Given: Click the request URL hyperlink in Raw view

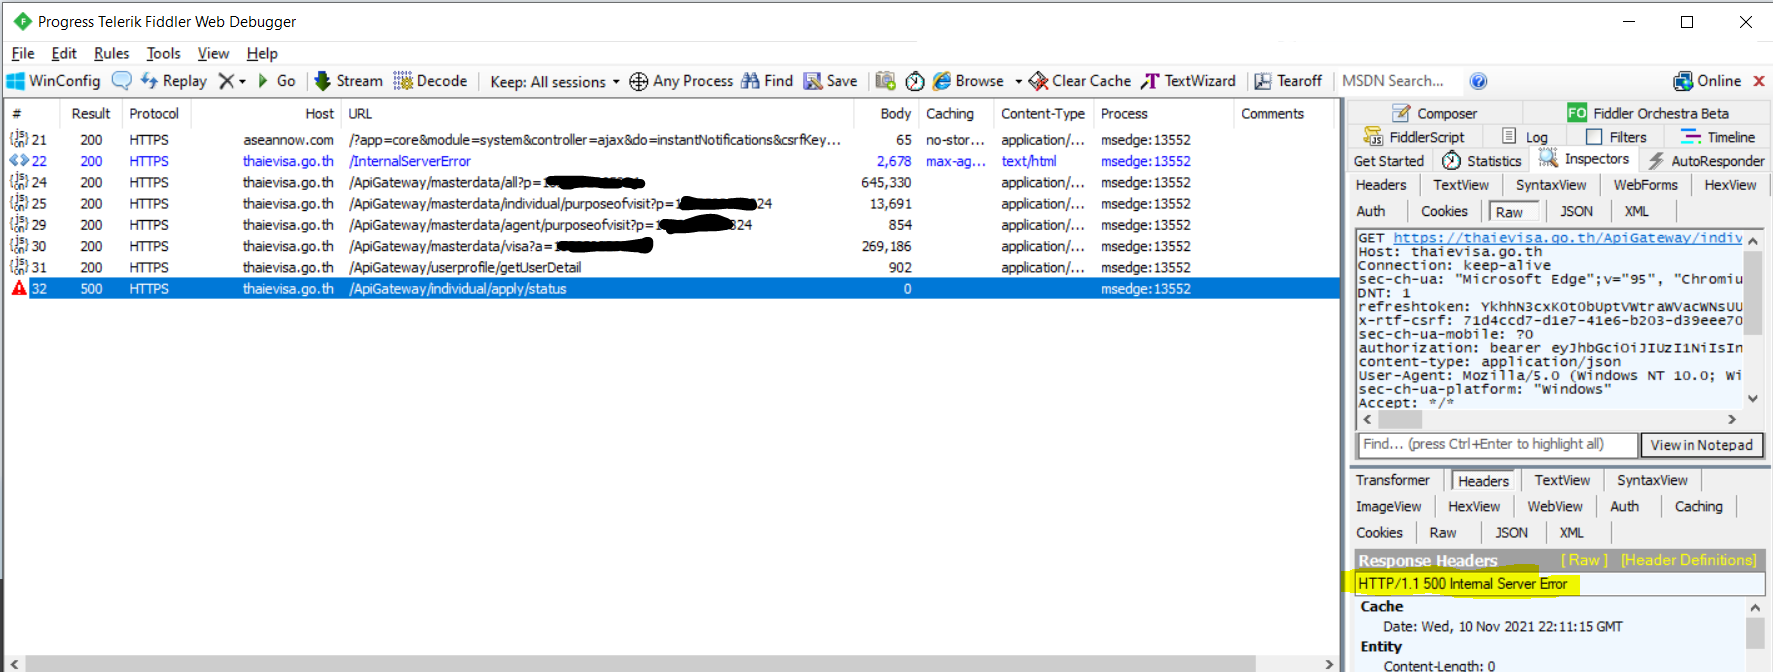Looking at the screenshot, I should pyautogui.click(x=1567, y=238).
